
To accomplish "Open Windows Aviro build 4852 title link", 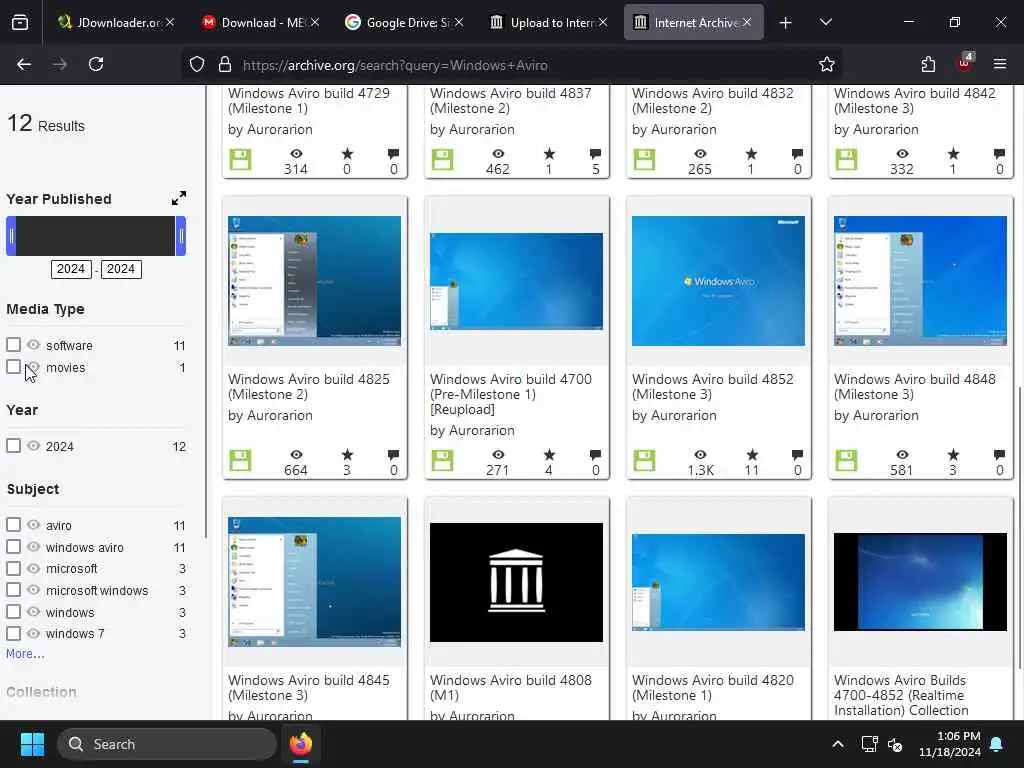I will 712,387.
